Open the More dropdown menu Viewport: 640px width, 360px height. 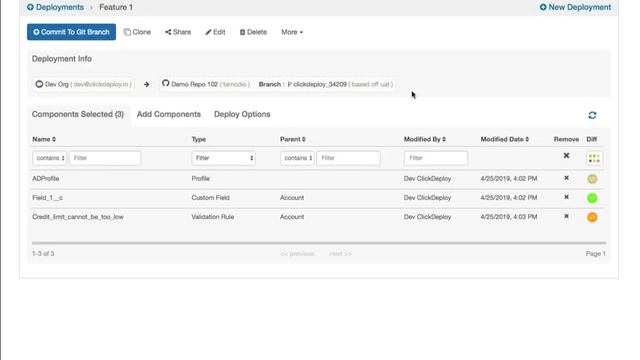click(292, 32)
